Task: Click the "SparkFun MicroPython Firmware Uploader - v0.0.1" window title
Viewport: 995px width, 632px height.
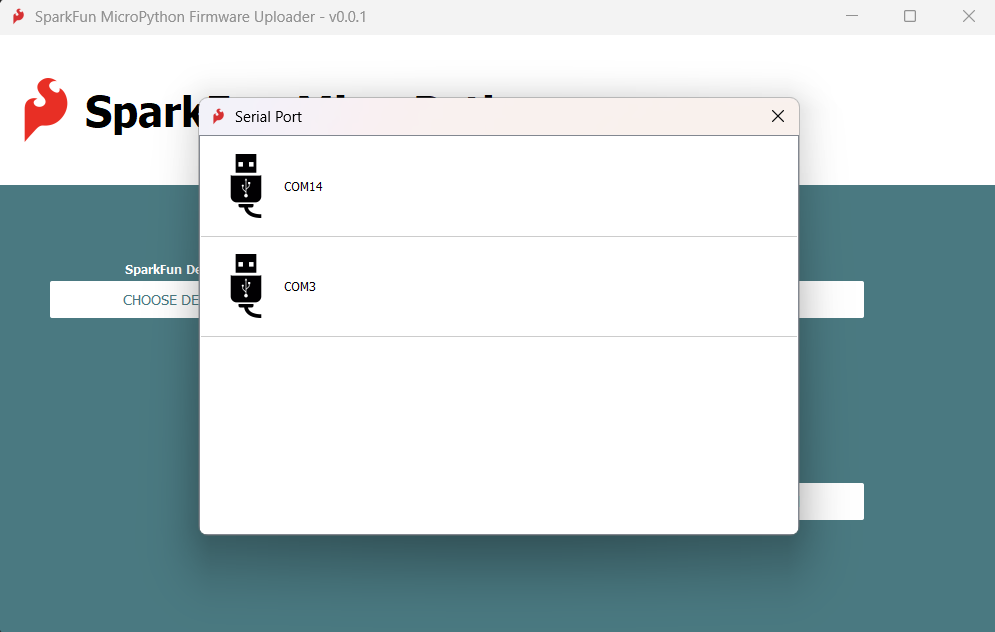Action: [201, 17]
